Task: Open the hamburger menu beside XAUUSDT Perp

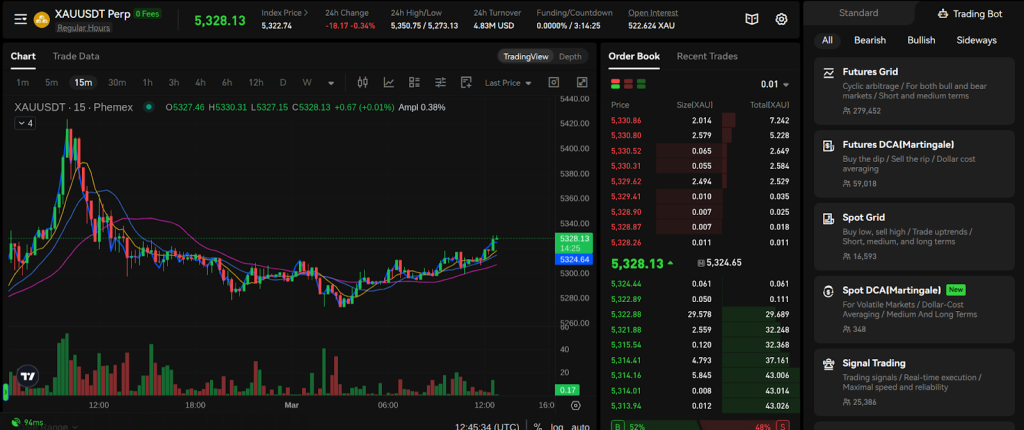Action: pos(20,19)
